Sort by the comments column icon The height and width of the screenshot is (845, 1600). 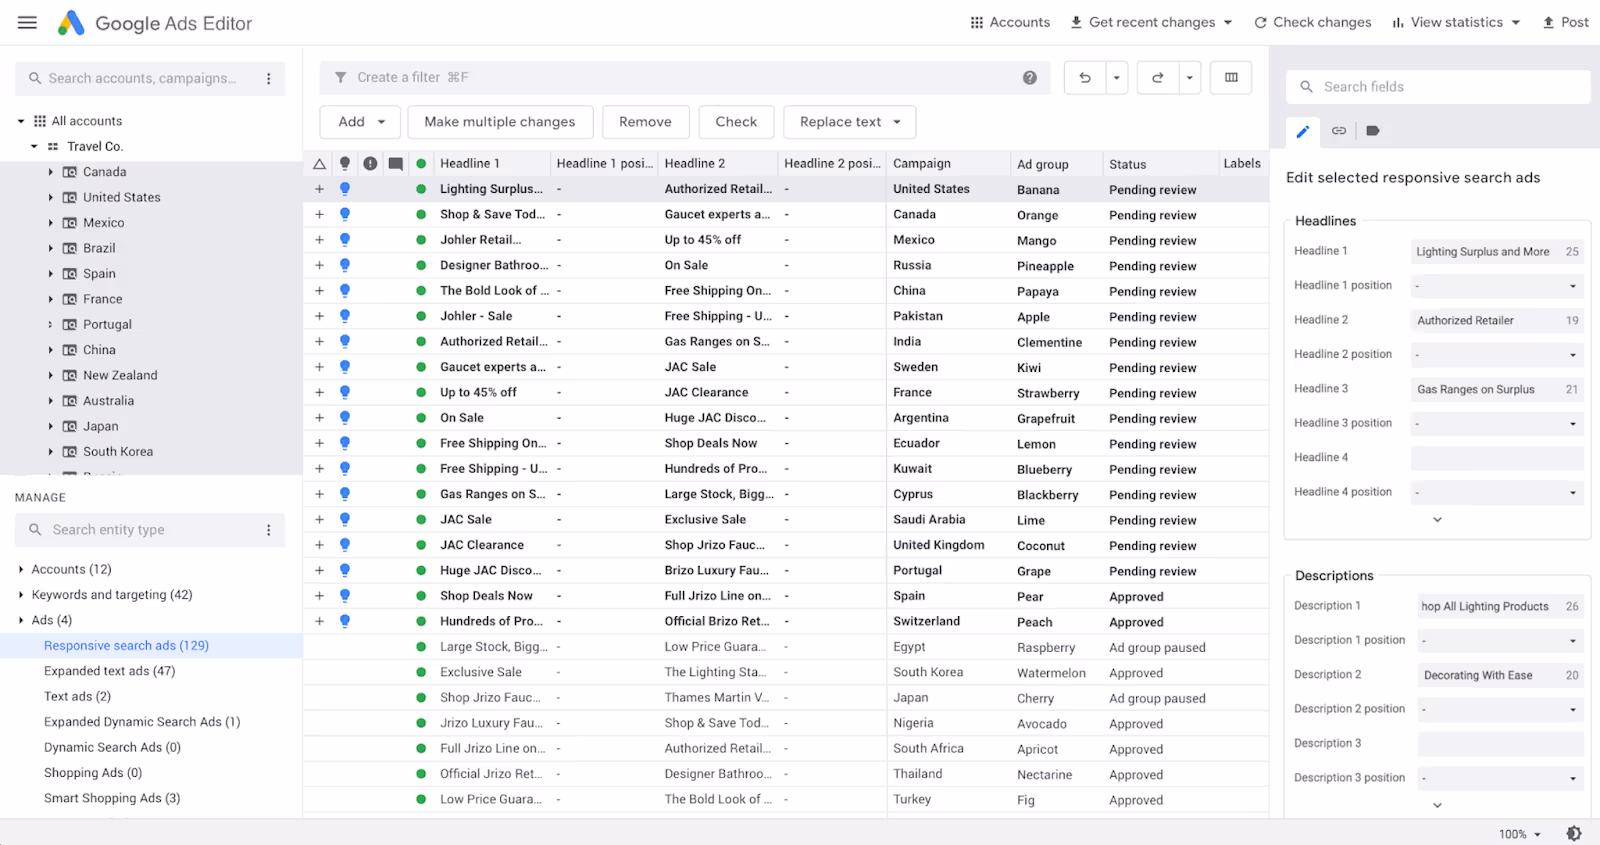tap(396, 164)
